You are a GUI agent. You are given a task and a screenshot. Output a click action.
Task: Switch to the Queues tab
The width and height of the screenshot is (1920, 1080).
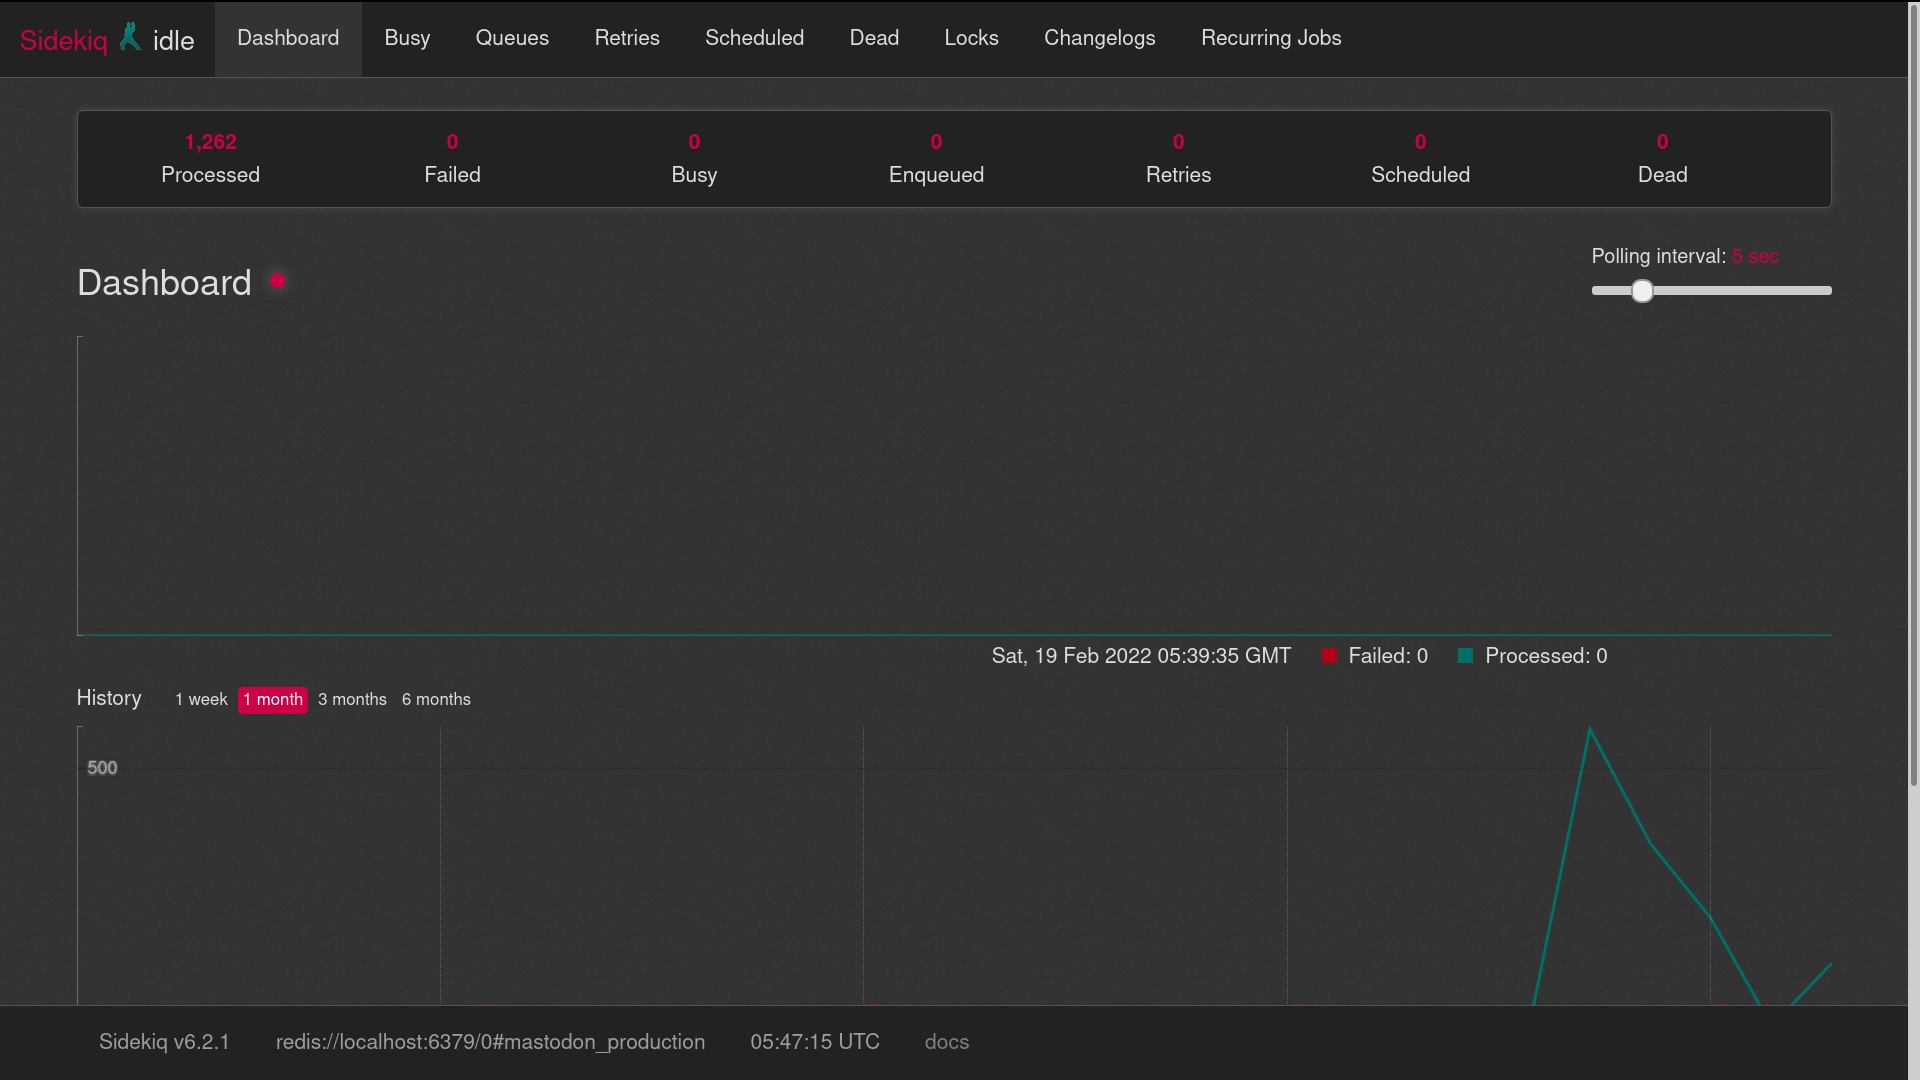[x=512, y=38]
